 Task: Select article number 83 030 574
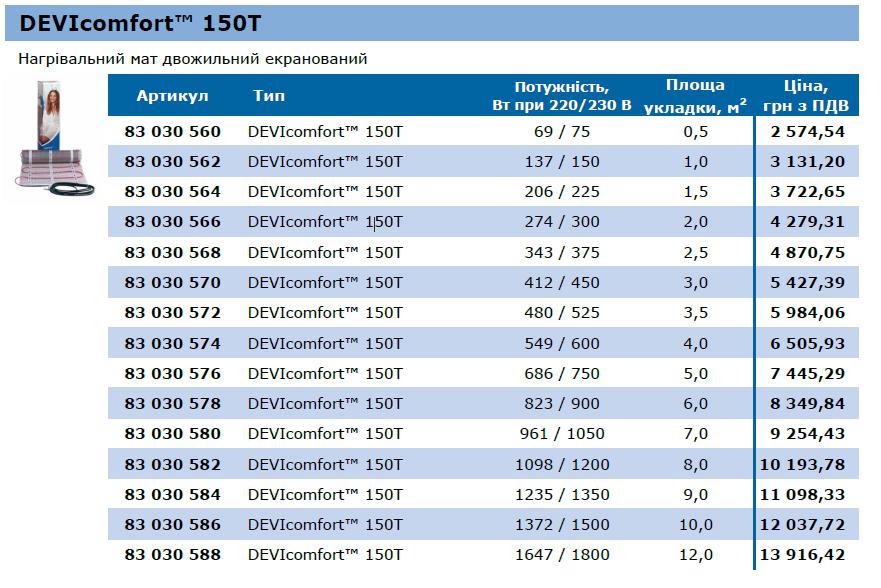172,344
